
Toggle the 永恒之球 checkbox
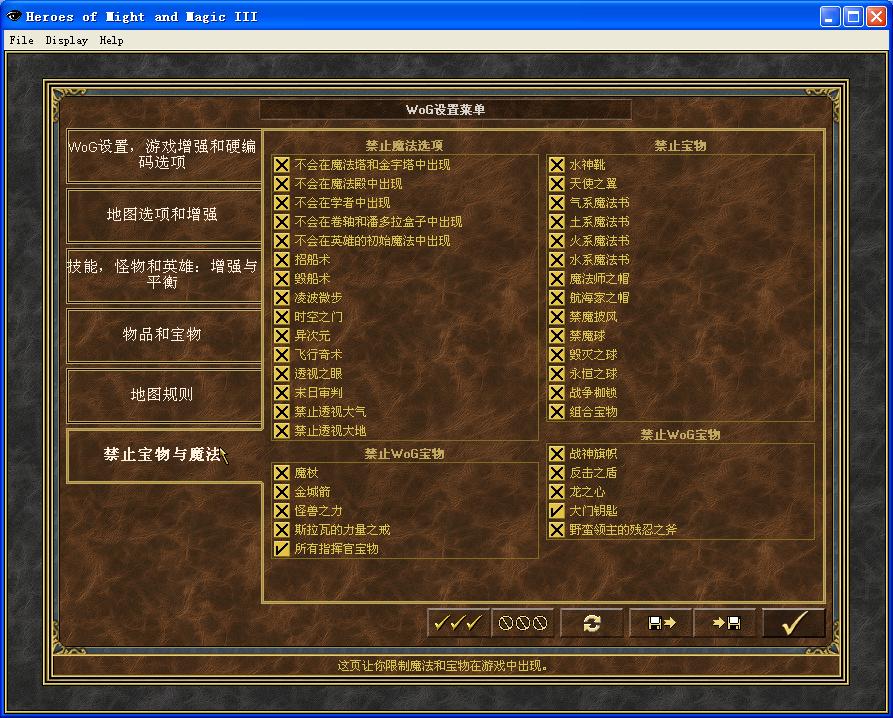(556, 374)
